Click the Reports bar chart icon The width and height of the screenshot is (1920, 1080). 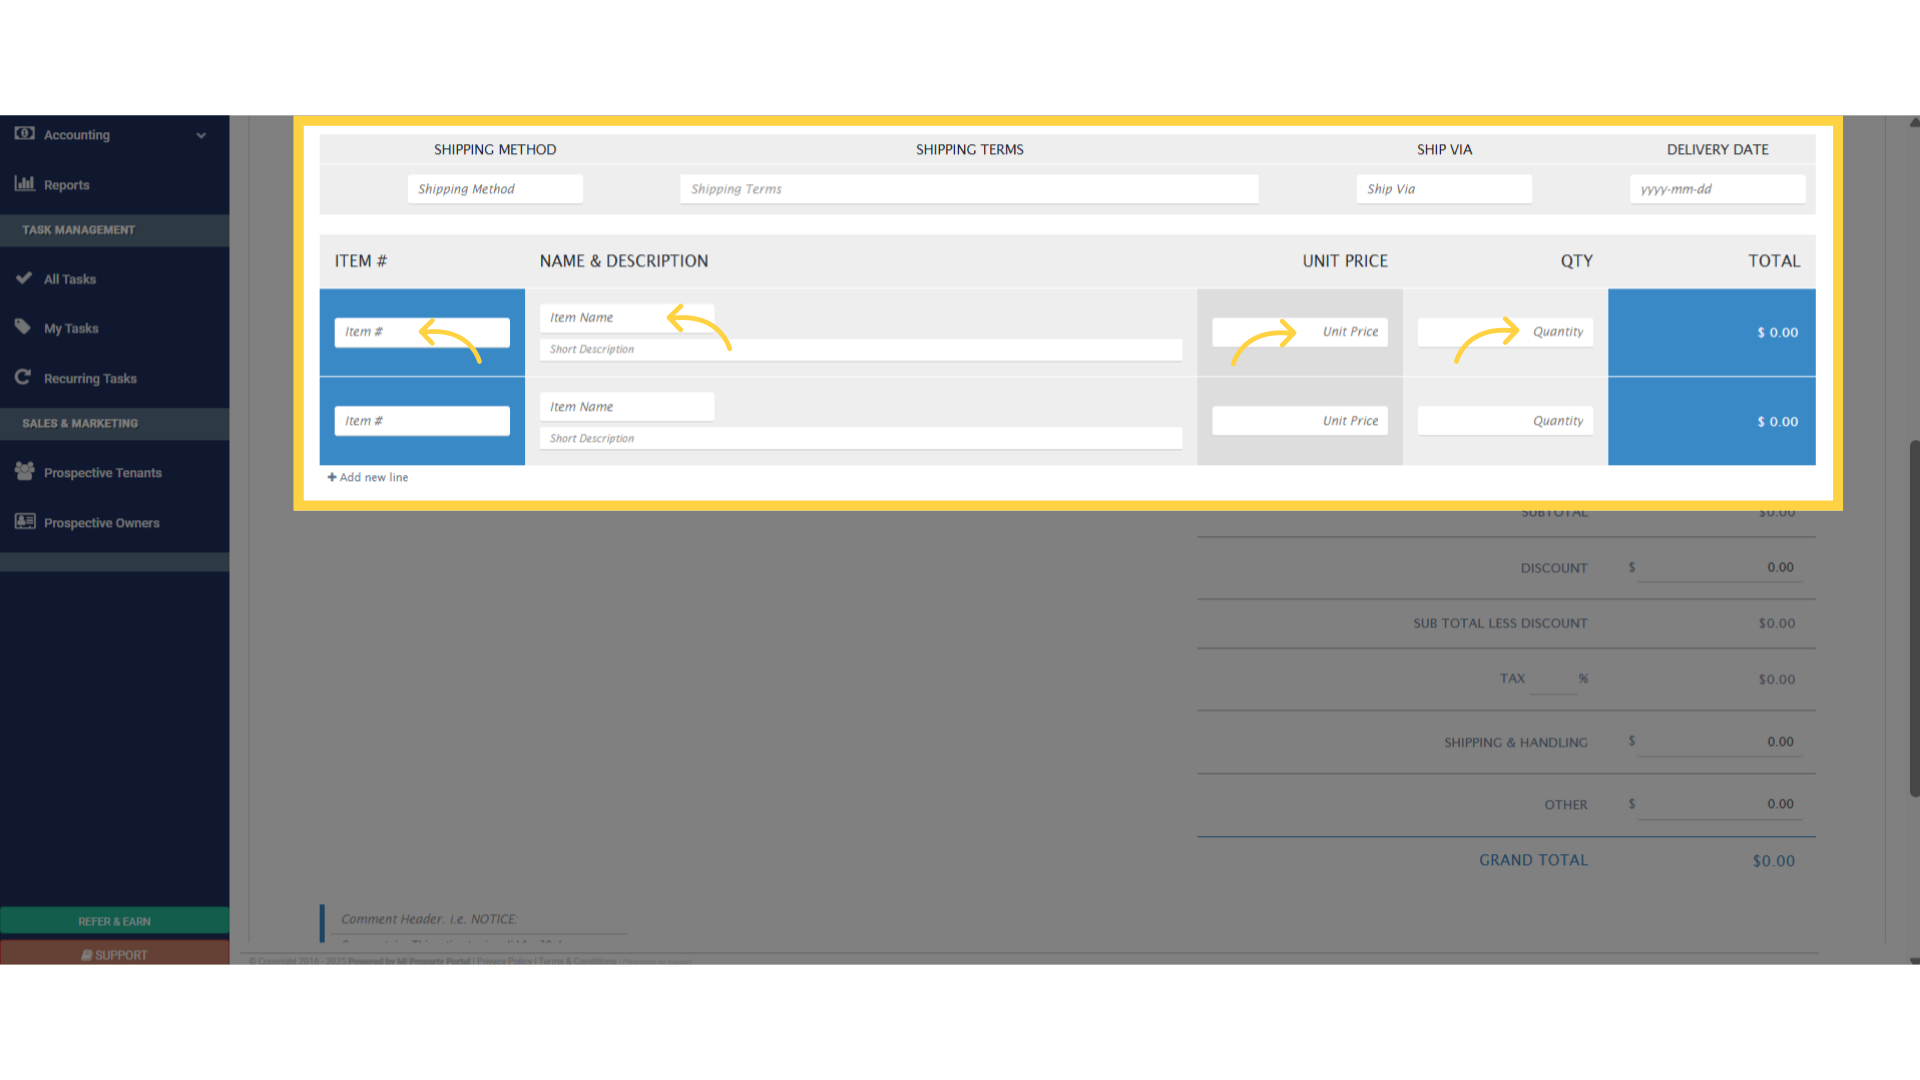tap(23, 184)
